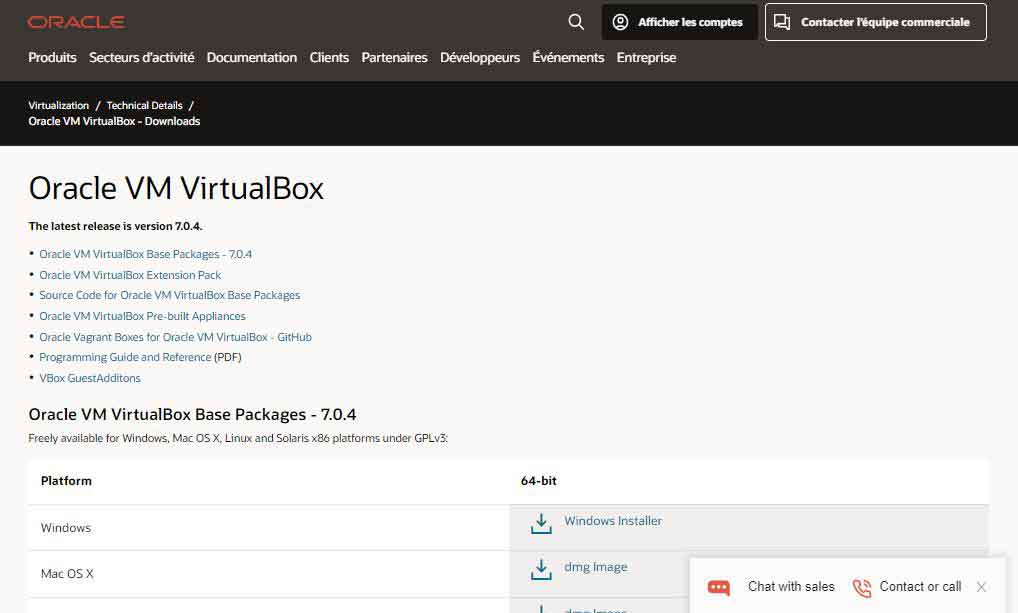Open the Documentation menu

(x=251, y=57)
